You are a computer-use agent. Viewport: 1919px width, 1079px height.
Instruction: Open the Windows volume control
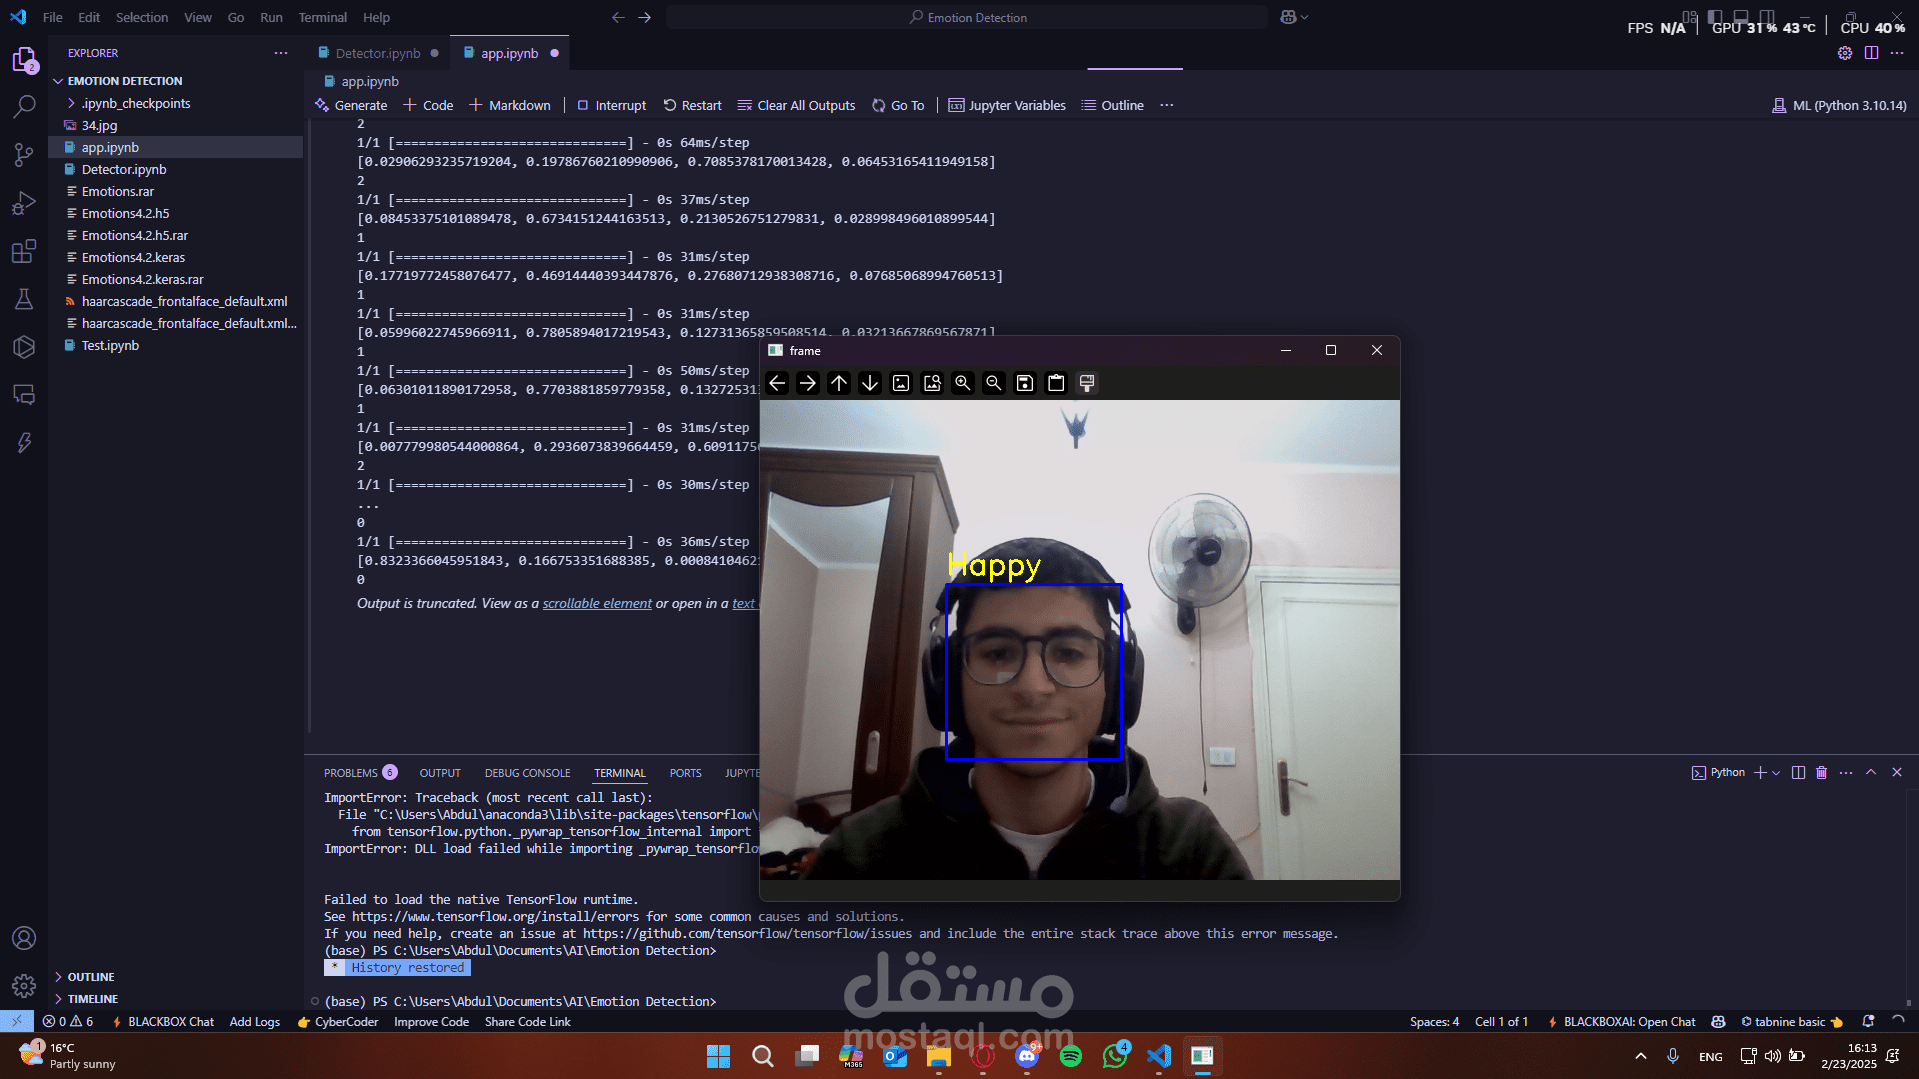point(1773,1056)
